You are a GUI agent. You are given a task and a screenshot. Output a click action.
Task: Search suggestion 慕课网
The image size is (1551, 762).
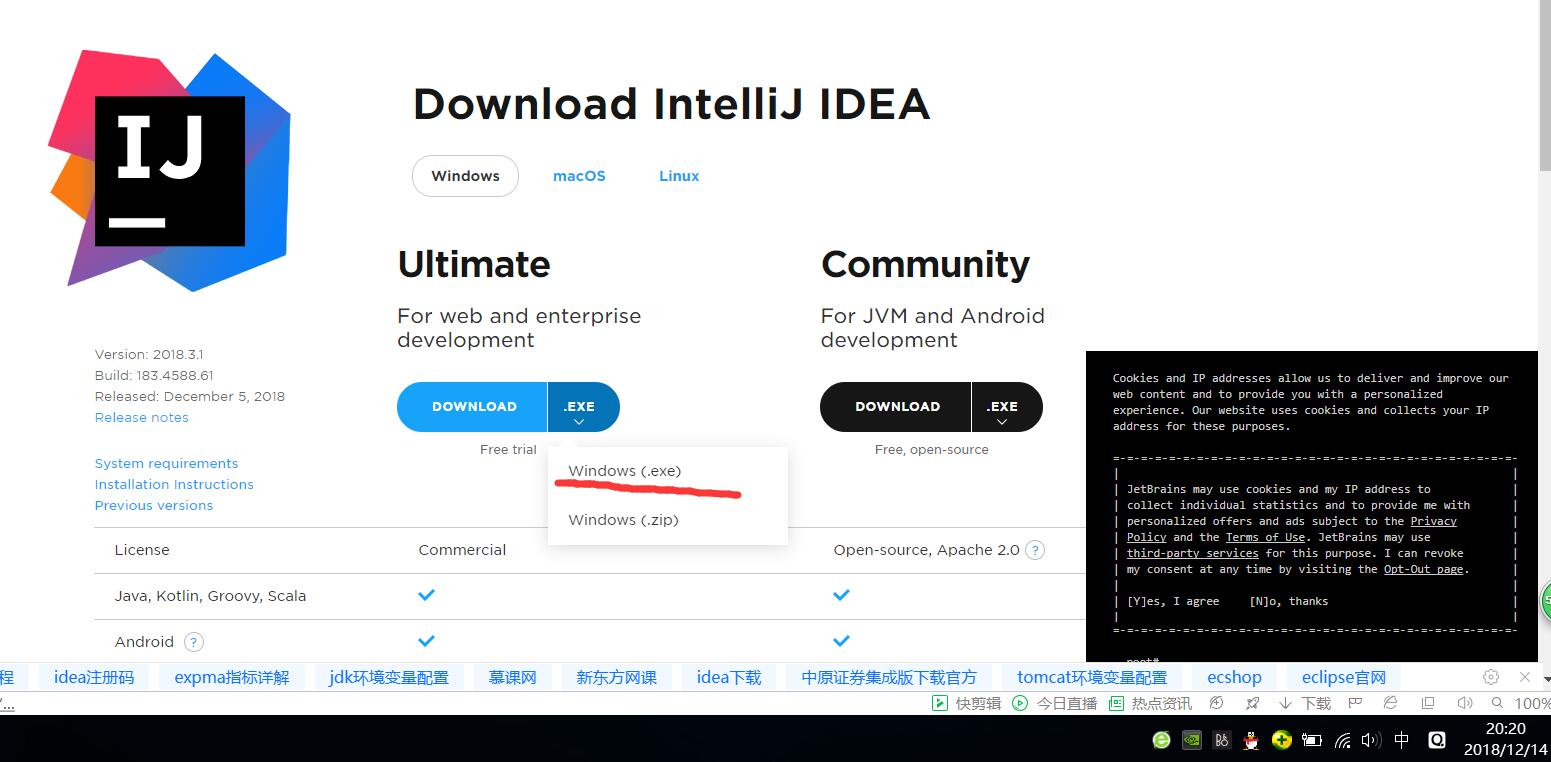(512, 677)
